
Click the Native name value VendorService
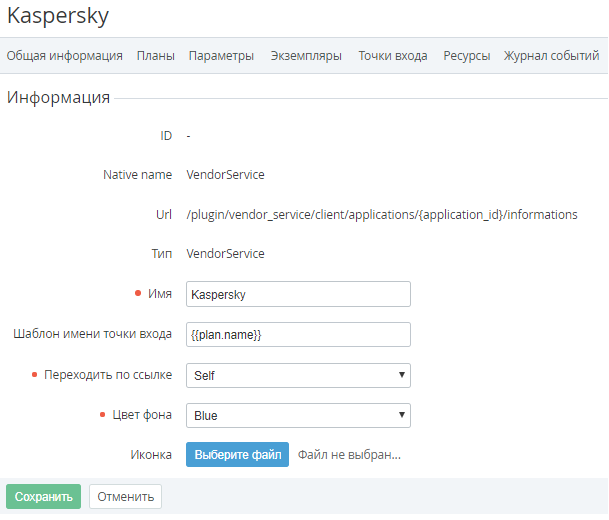click(226, 175)
